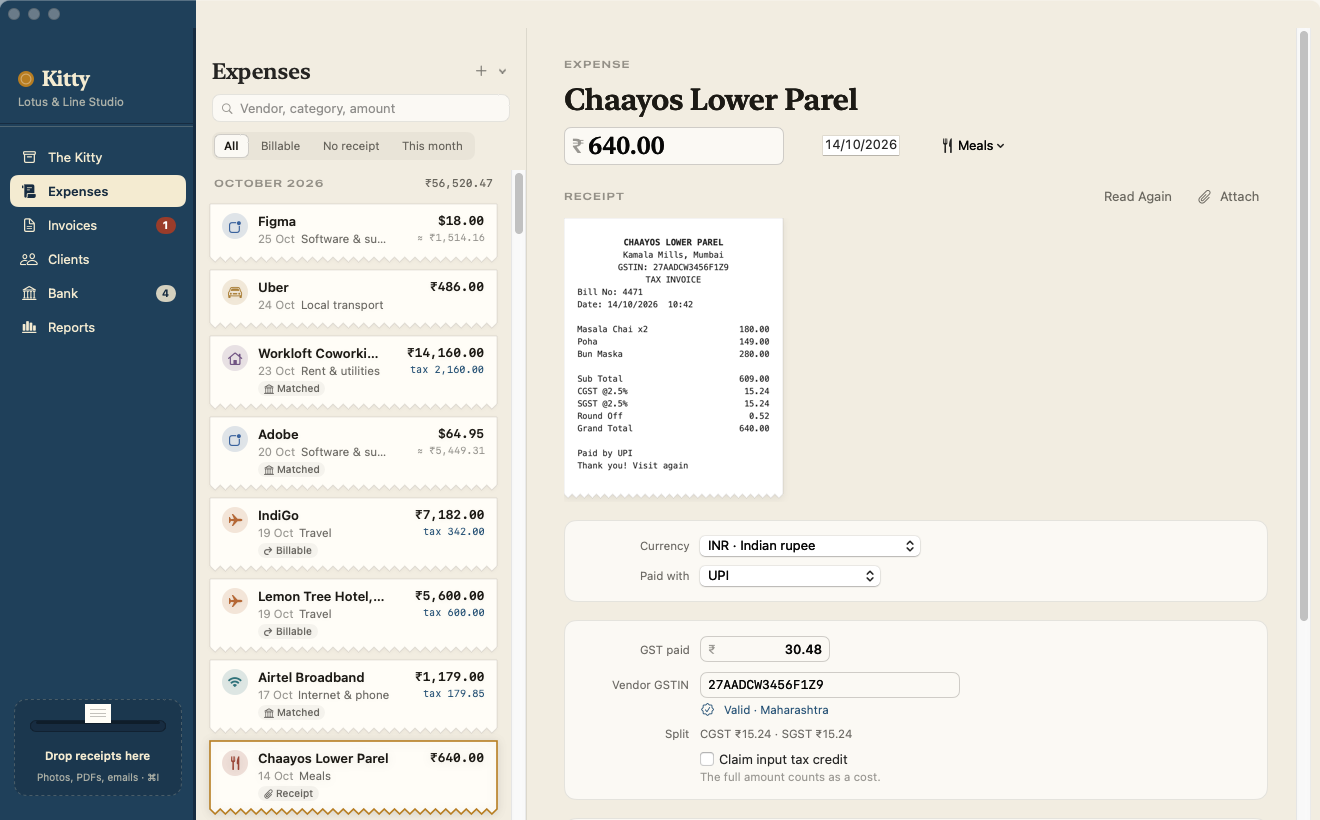Viewport: 1320px width, 820px height.
Task: Click Valid · Maharashtra link
Action: pyautogui.click(x=776, y=710)
